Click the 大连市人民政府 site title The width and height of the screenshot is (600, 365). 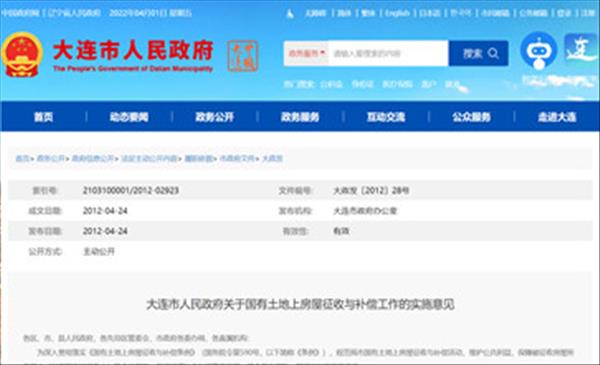(x=133, y=50)
